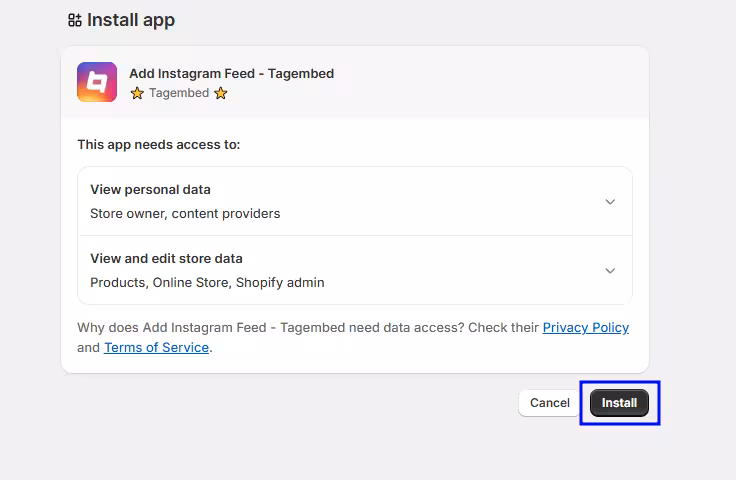
Task: Open the Terms of Service link
Action: pos(156,347)
